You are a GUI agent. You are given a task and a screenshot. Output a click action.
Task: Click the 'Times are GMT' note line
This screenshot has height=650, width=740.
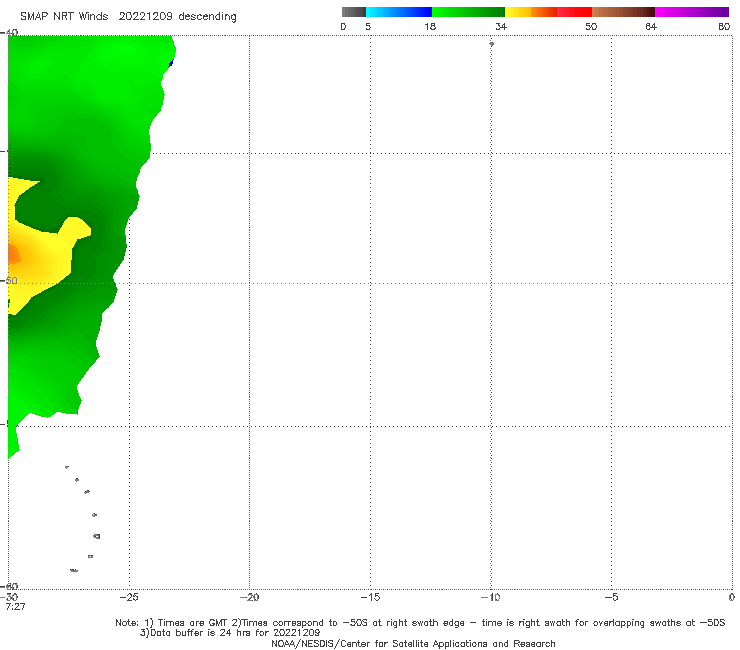pos(420,623)
